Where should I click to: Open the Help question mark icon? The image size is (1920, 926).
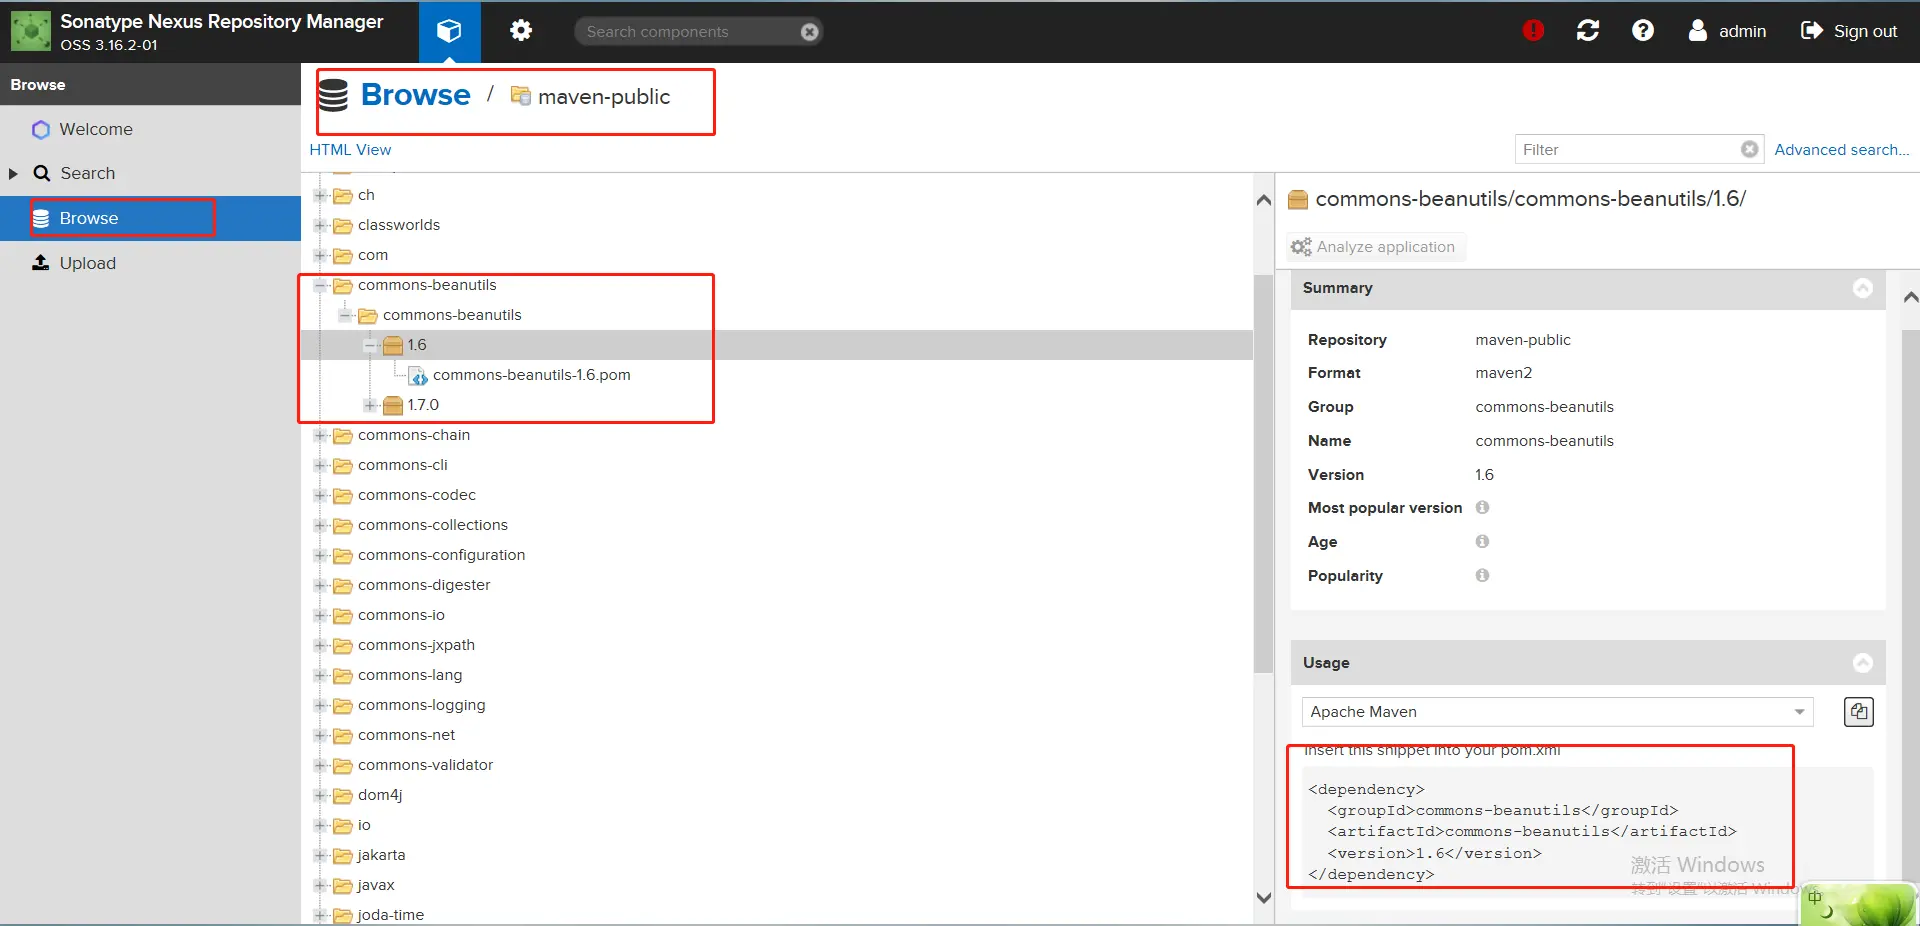tap(1643, 31)
